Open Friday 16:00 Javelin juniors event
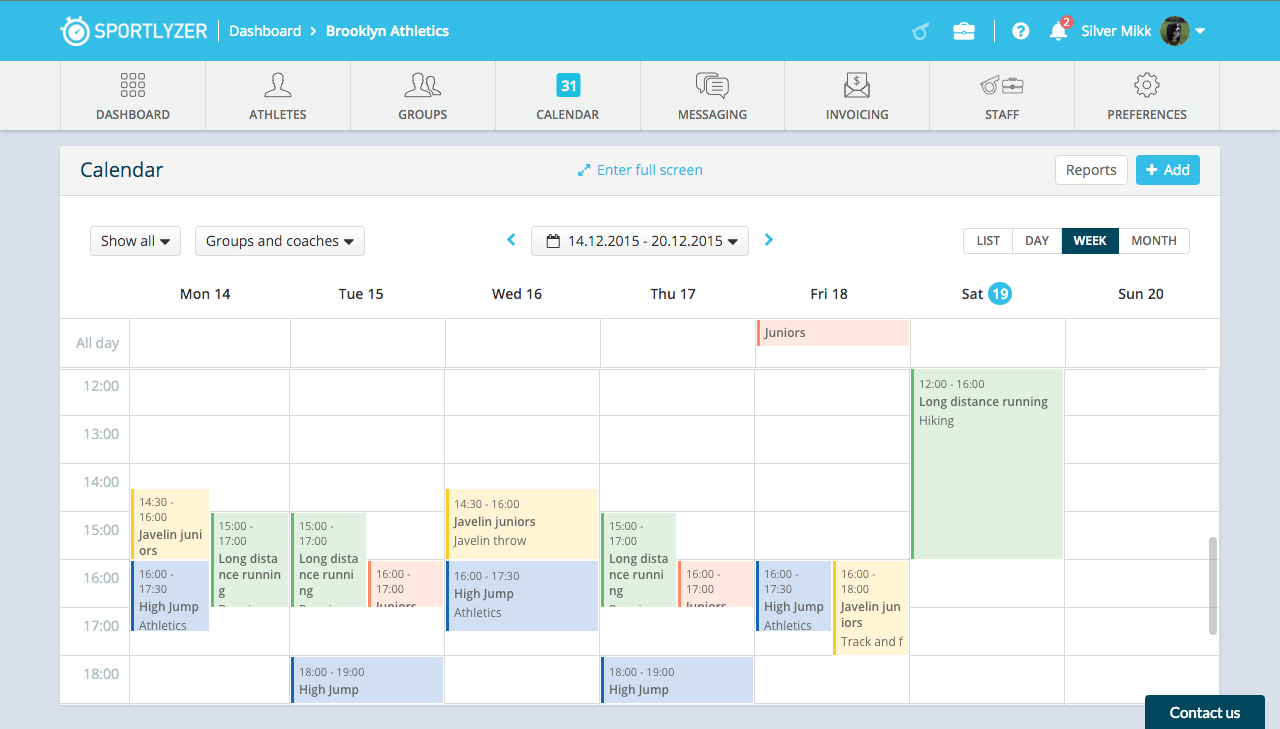The width and height of the screenshot is (1280, 729). [x=871, y=608]
